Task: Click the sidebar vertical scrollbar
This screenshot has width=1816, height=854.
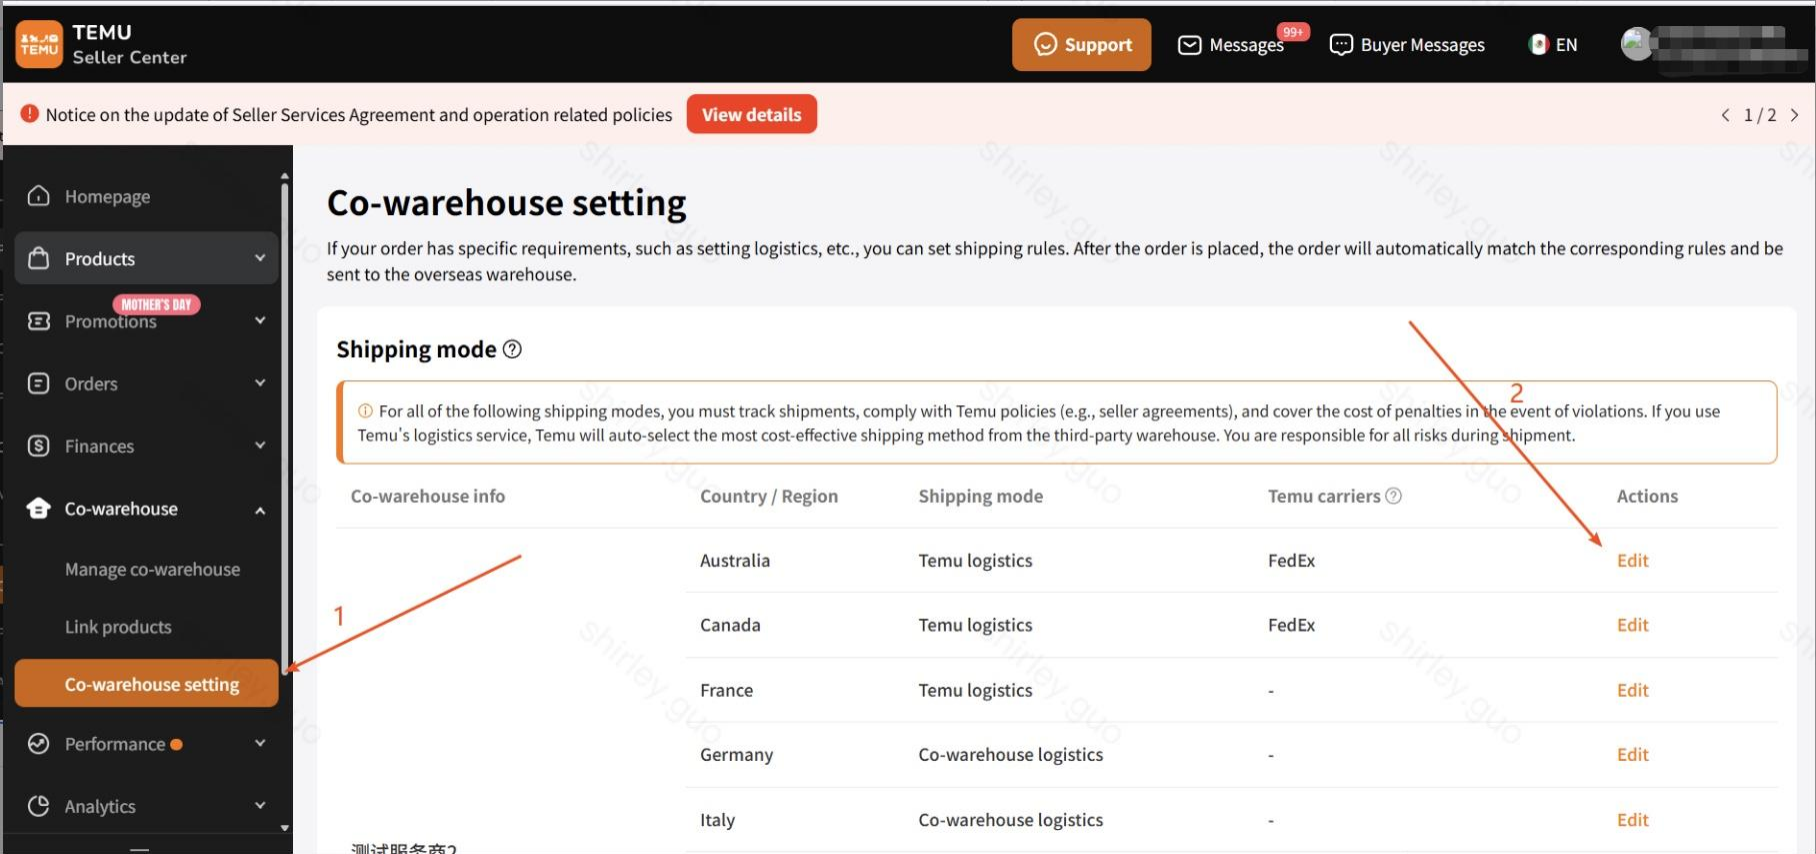Action: [x=285, y=427]
